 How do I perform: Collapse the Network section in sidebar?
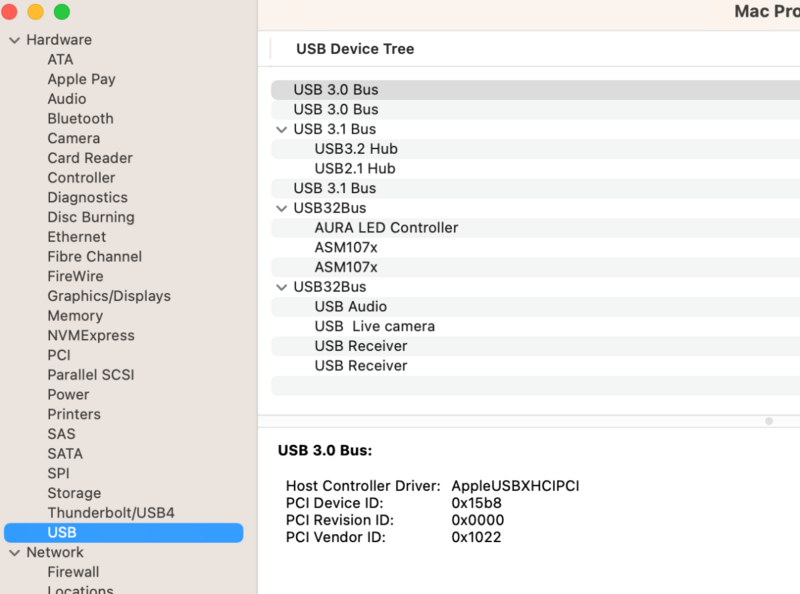[x=14, y=552]
